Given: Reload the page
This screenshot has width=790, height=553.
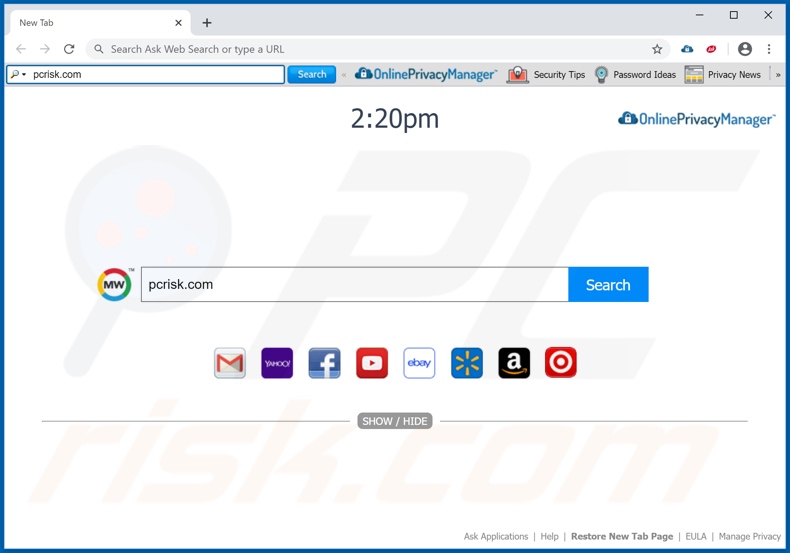Looking at the screenshot, I should (69, 49).
